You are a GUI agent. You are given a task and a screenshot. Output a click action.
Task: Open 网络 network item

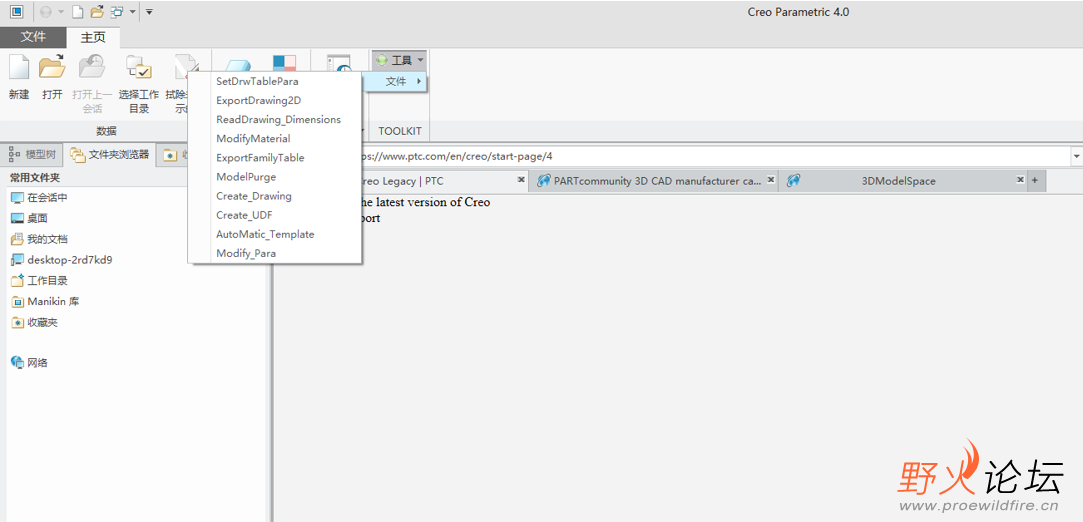click(x=30, y=362)
